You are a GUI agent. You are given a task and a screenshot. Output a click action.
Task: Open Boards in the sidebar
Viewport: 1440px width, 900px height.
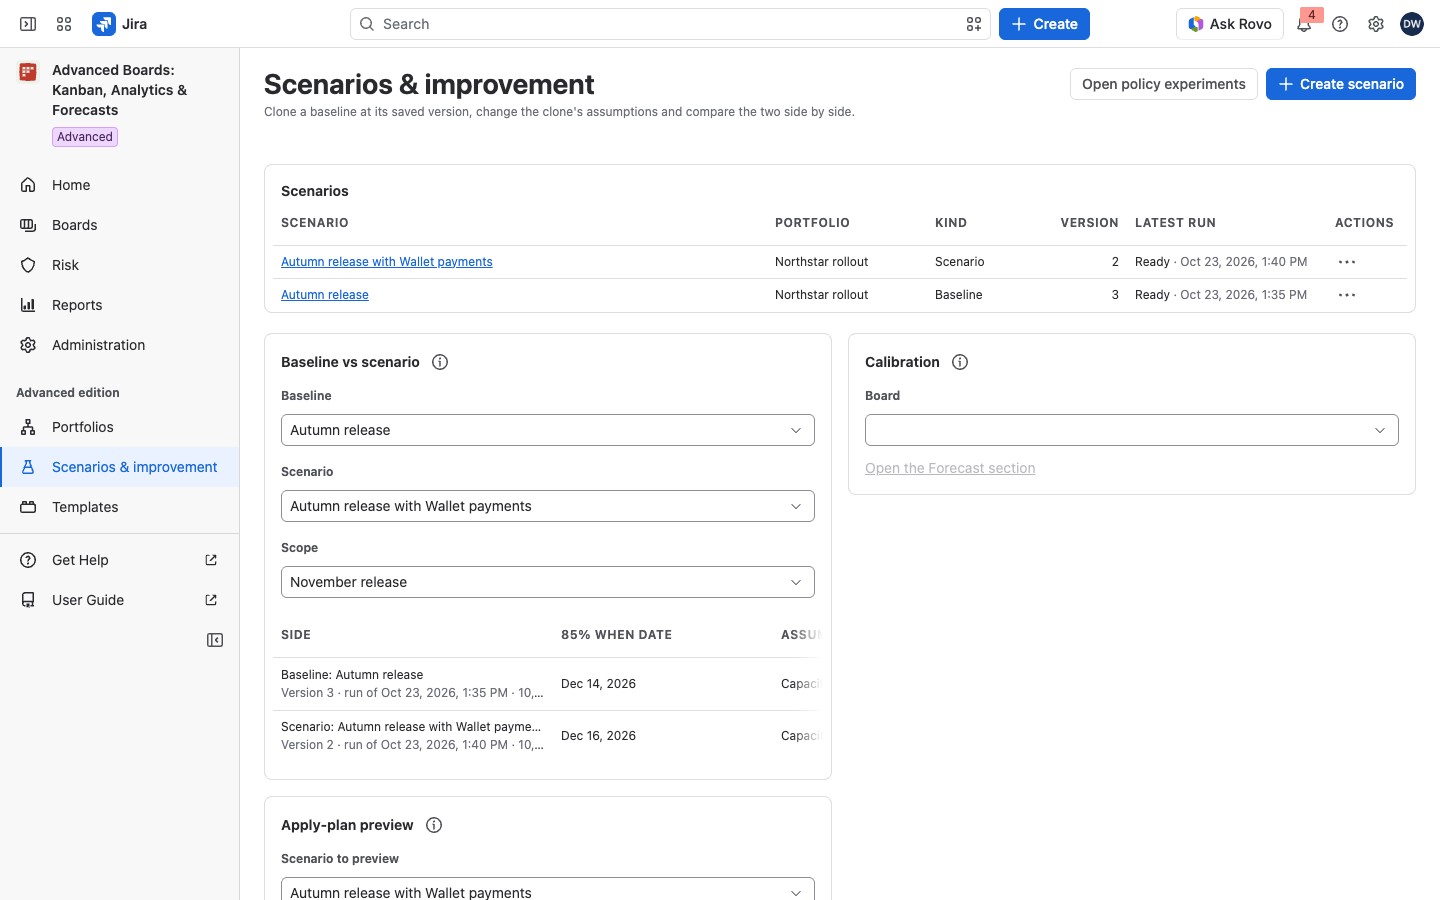120,225
